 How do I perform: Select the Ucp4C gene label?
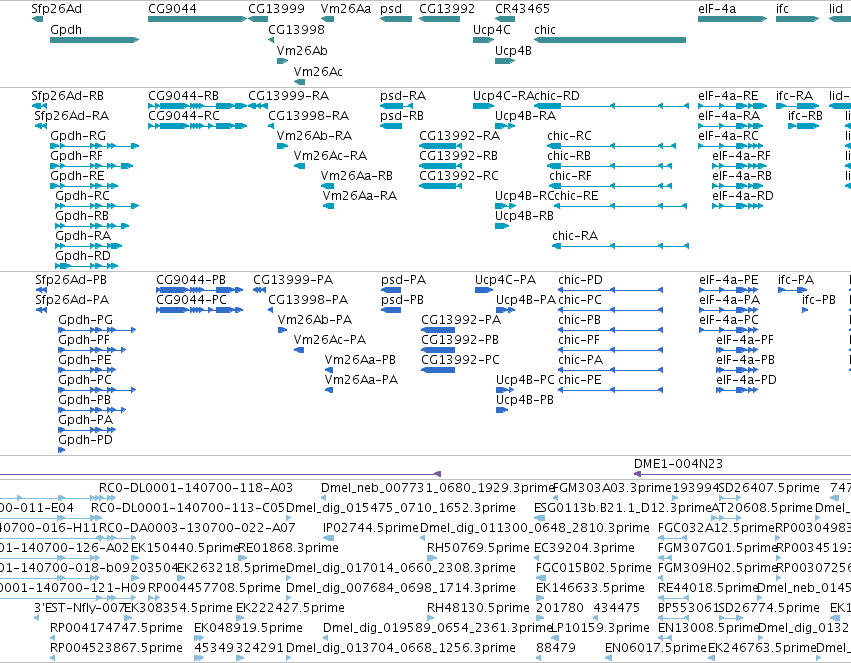pyautogui.click(x=491, y=30)
